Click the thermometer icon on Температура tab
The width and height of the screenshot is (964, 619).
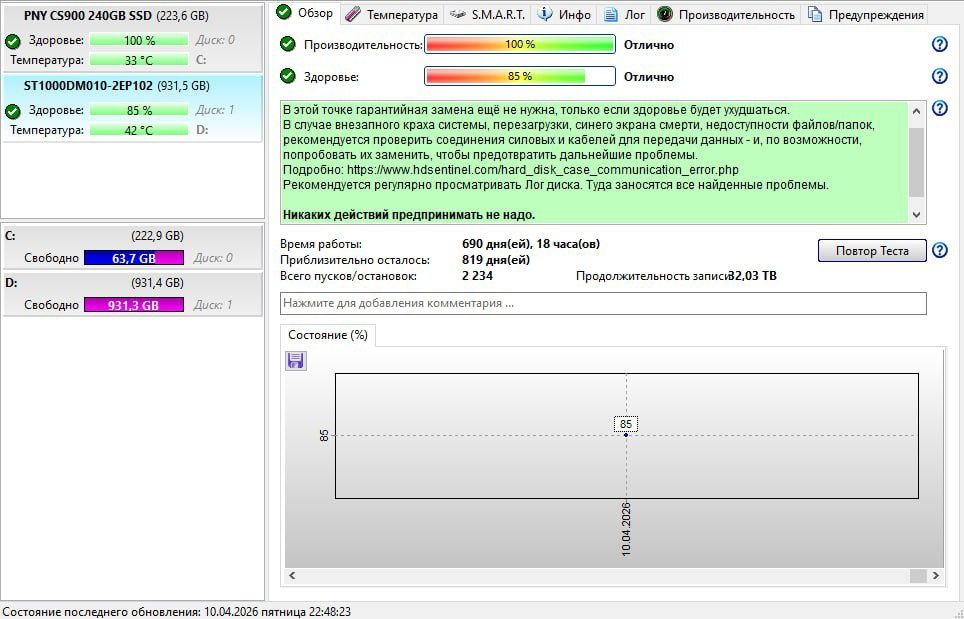tap(352, 15)
